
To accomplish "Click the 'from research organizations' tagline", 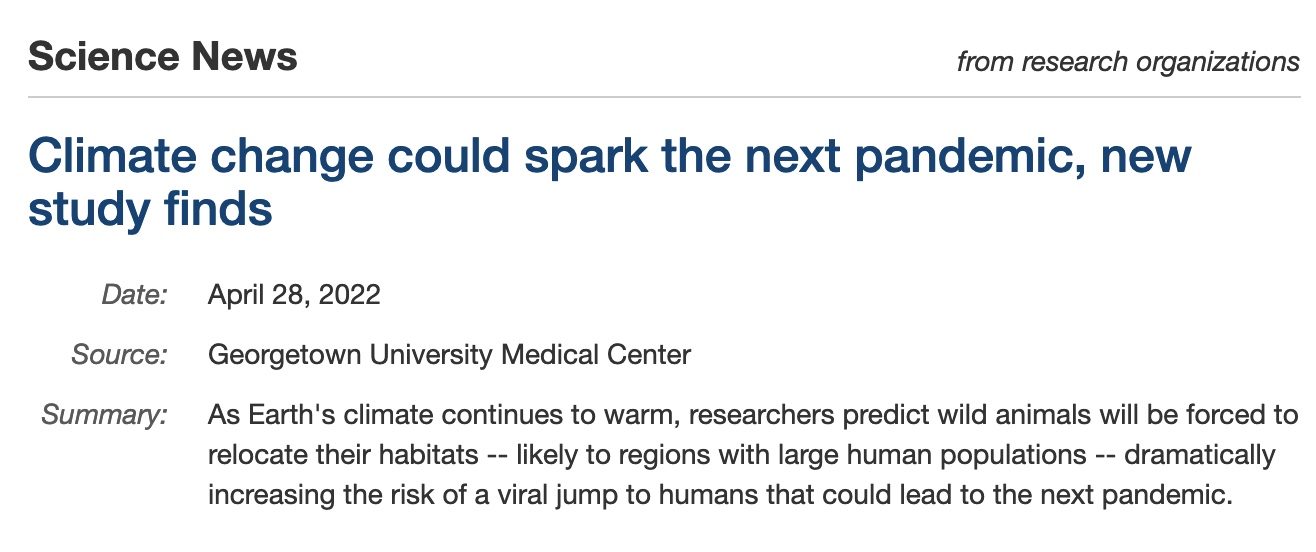I will 1127,62.
